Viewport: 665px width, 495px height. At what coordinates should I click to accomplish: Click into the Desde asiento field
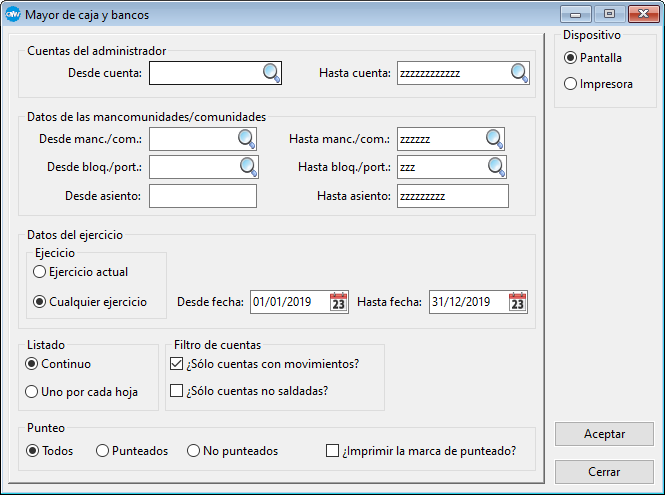pyautogui.click(x=203, y=196)
